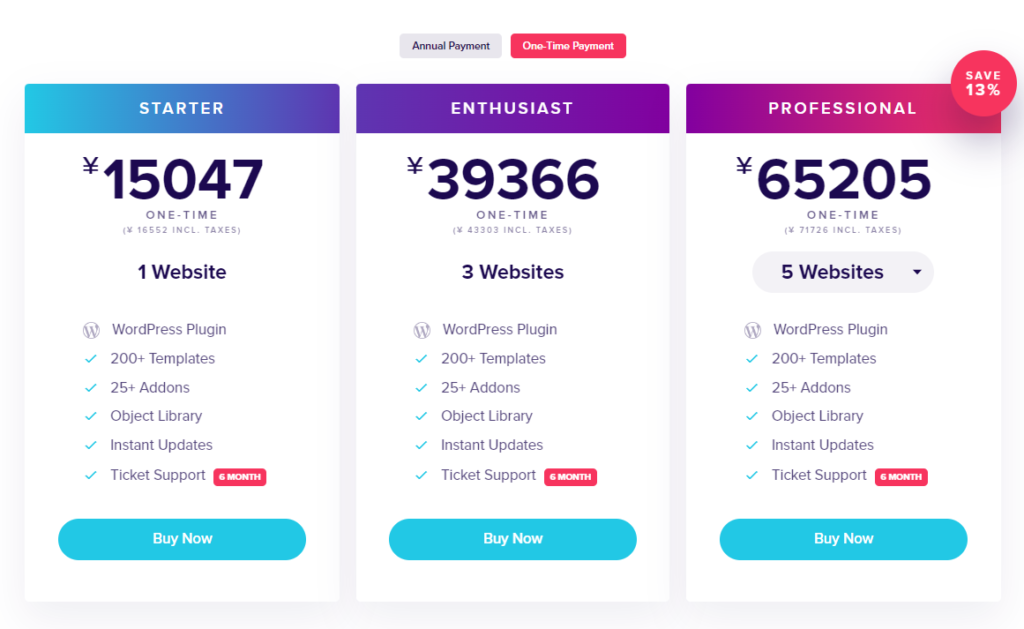Click WordPress logo icon in Professional plan

752,330
